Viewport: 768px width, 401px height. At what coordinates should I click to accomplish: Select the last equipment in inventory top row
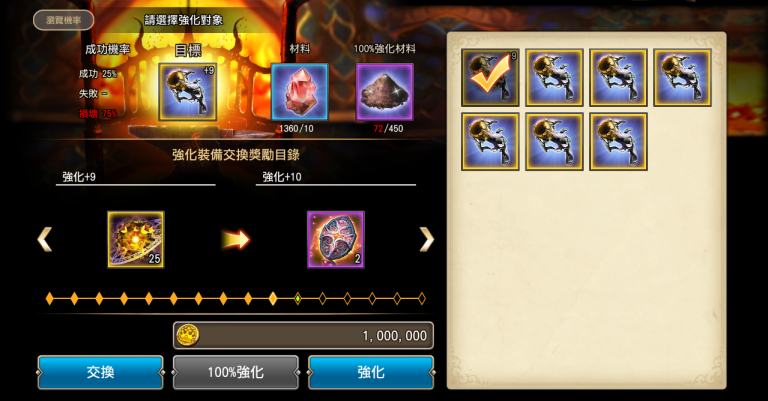click(x=682, y=77)
